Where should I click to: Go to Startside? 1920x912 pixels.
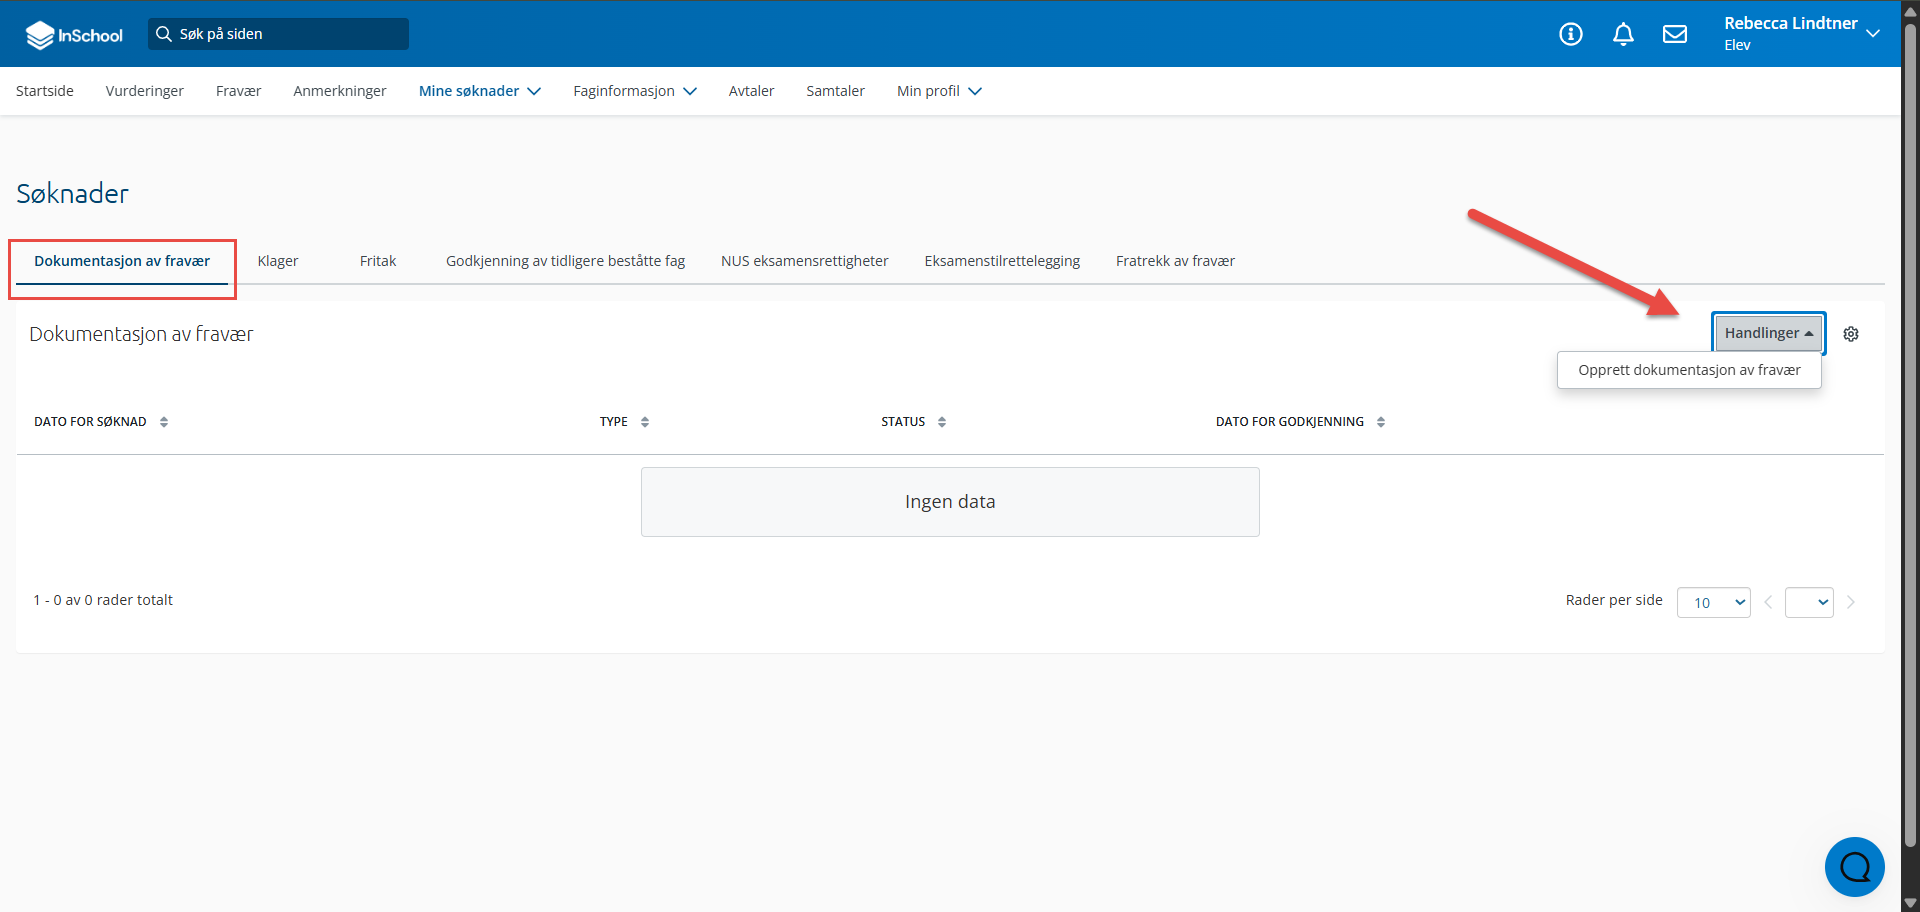(x=45, y=91)
